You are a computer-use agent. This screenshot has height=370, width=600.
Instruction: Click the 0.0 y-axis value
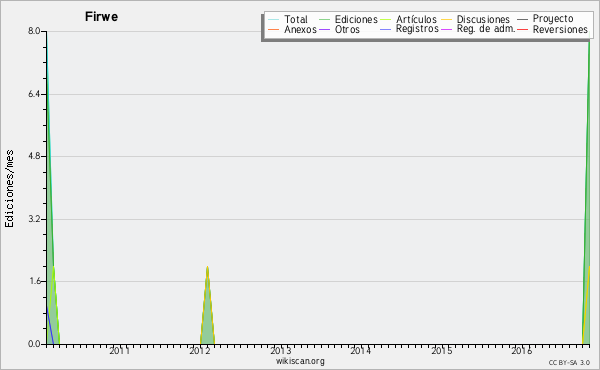pos(34,344)
